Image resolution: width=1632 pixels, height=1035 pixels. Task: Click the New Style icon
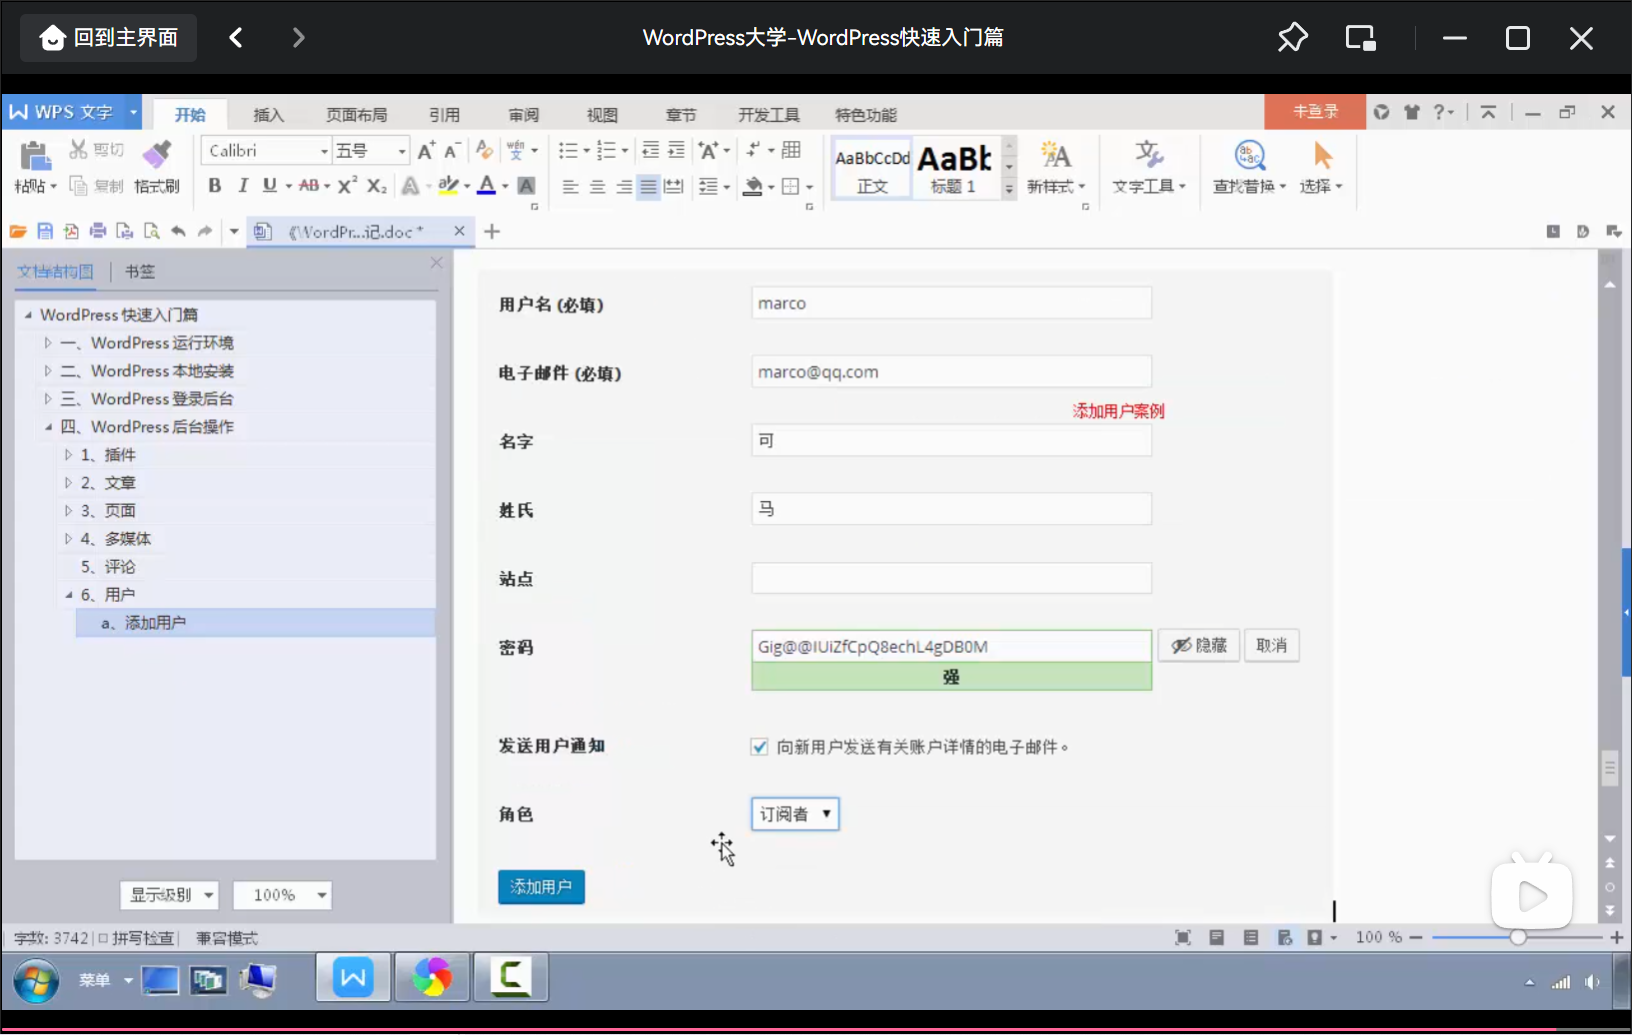pyautogui.click(x=1055, y=155)
